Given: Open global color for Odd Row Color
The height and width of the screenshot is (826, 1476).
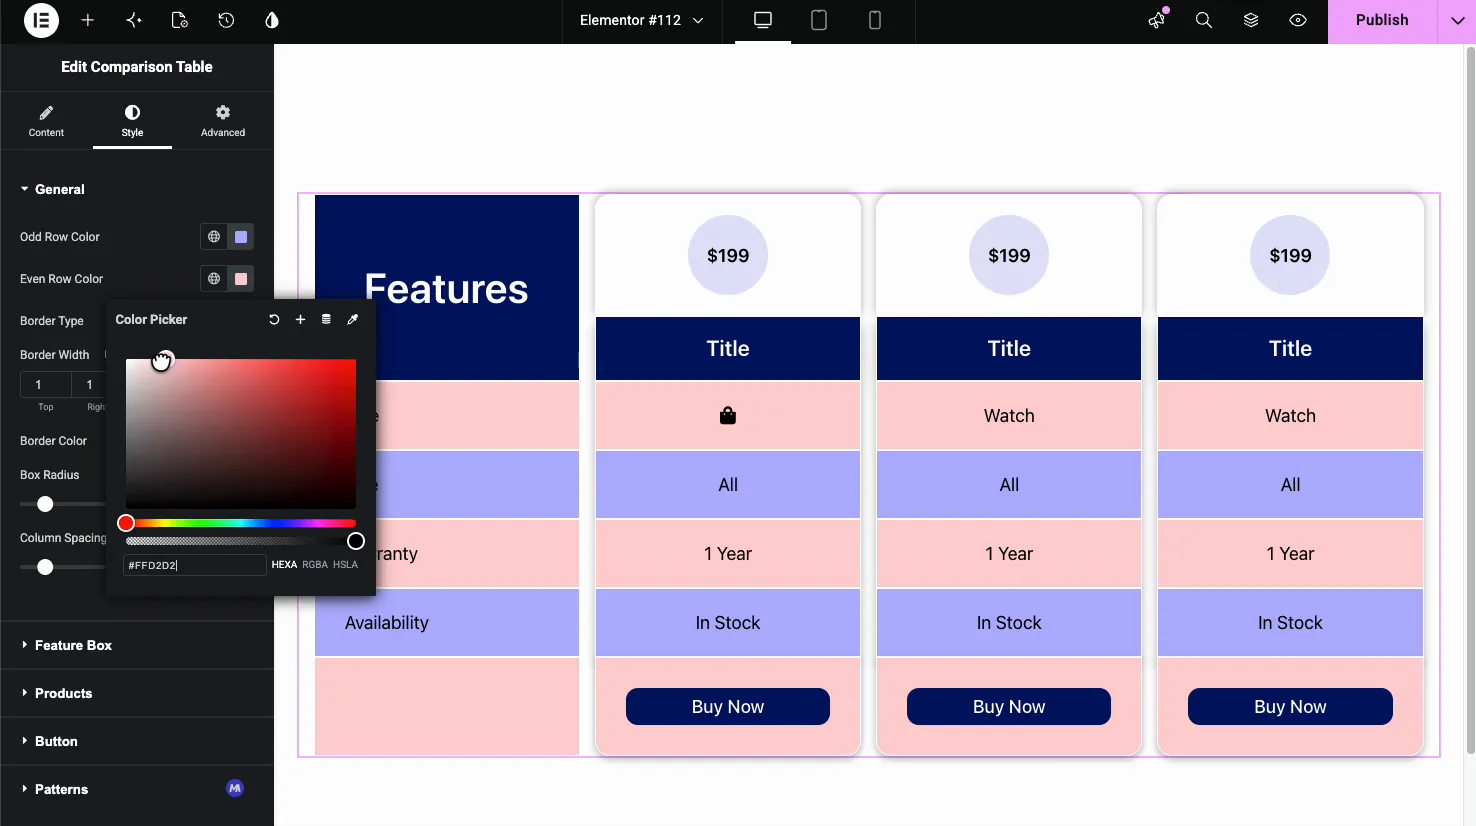Looking at the screenshot, I should pos(214,237).
